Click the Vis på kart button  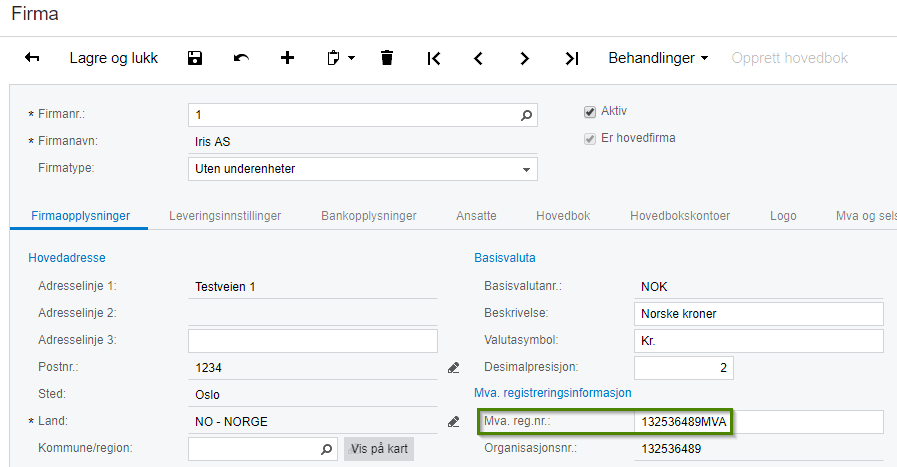click(x=379, y=449)
